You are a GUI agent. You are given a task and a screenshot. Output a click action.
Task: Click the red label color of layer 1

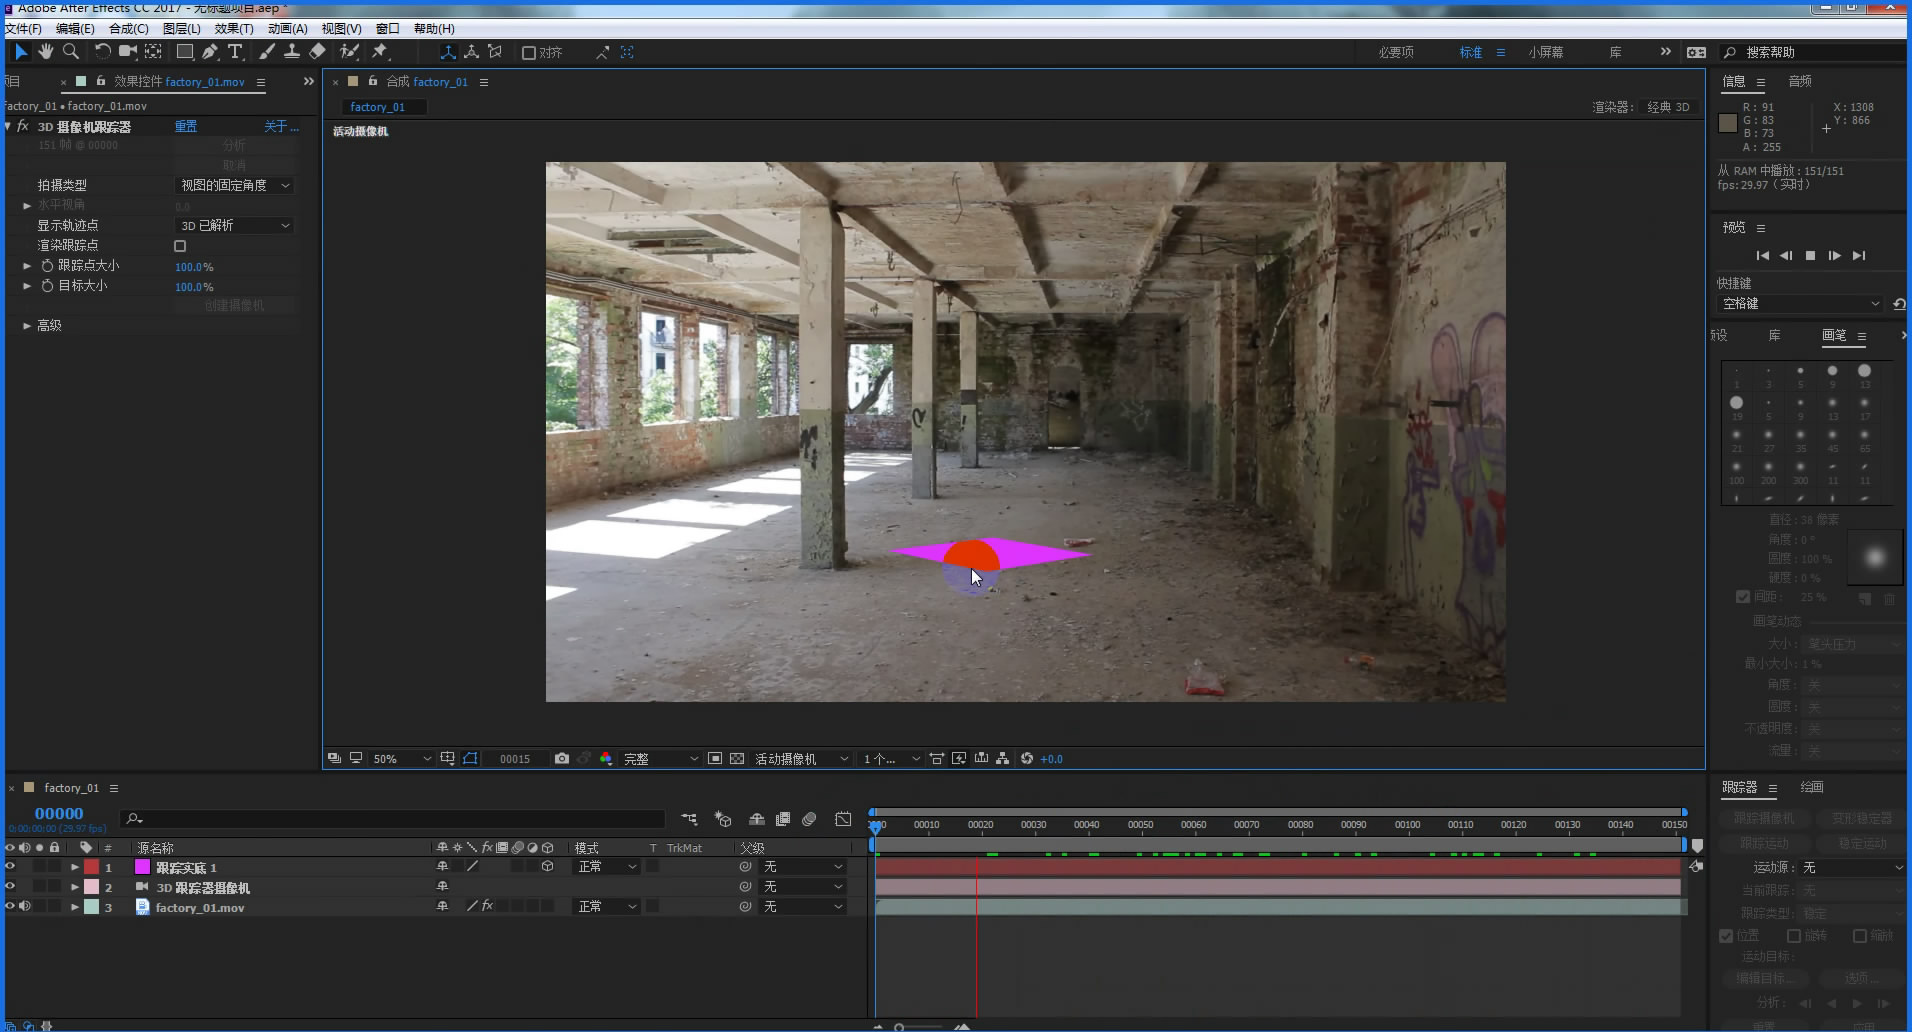[x=92, y=867]
